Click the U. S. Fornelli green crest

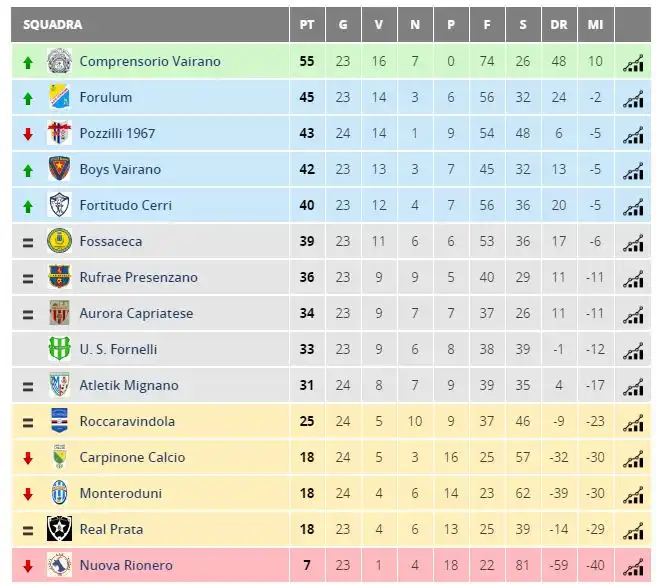click(59, 349)
